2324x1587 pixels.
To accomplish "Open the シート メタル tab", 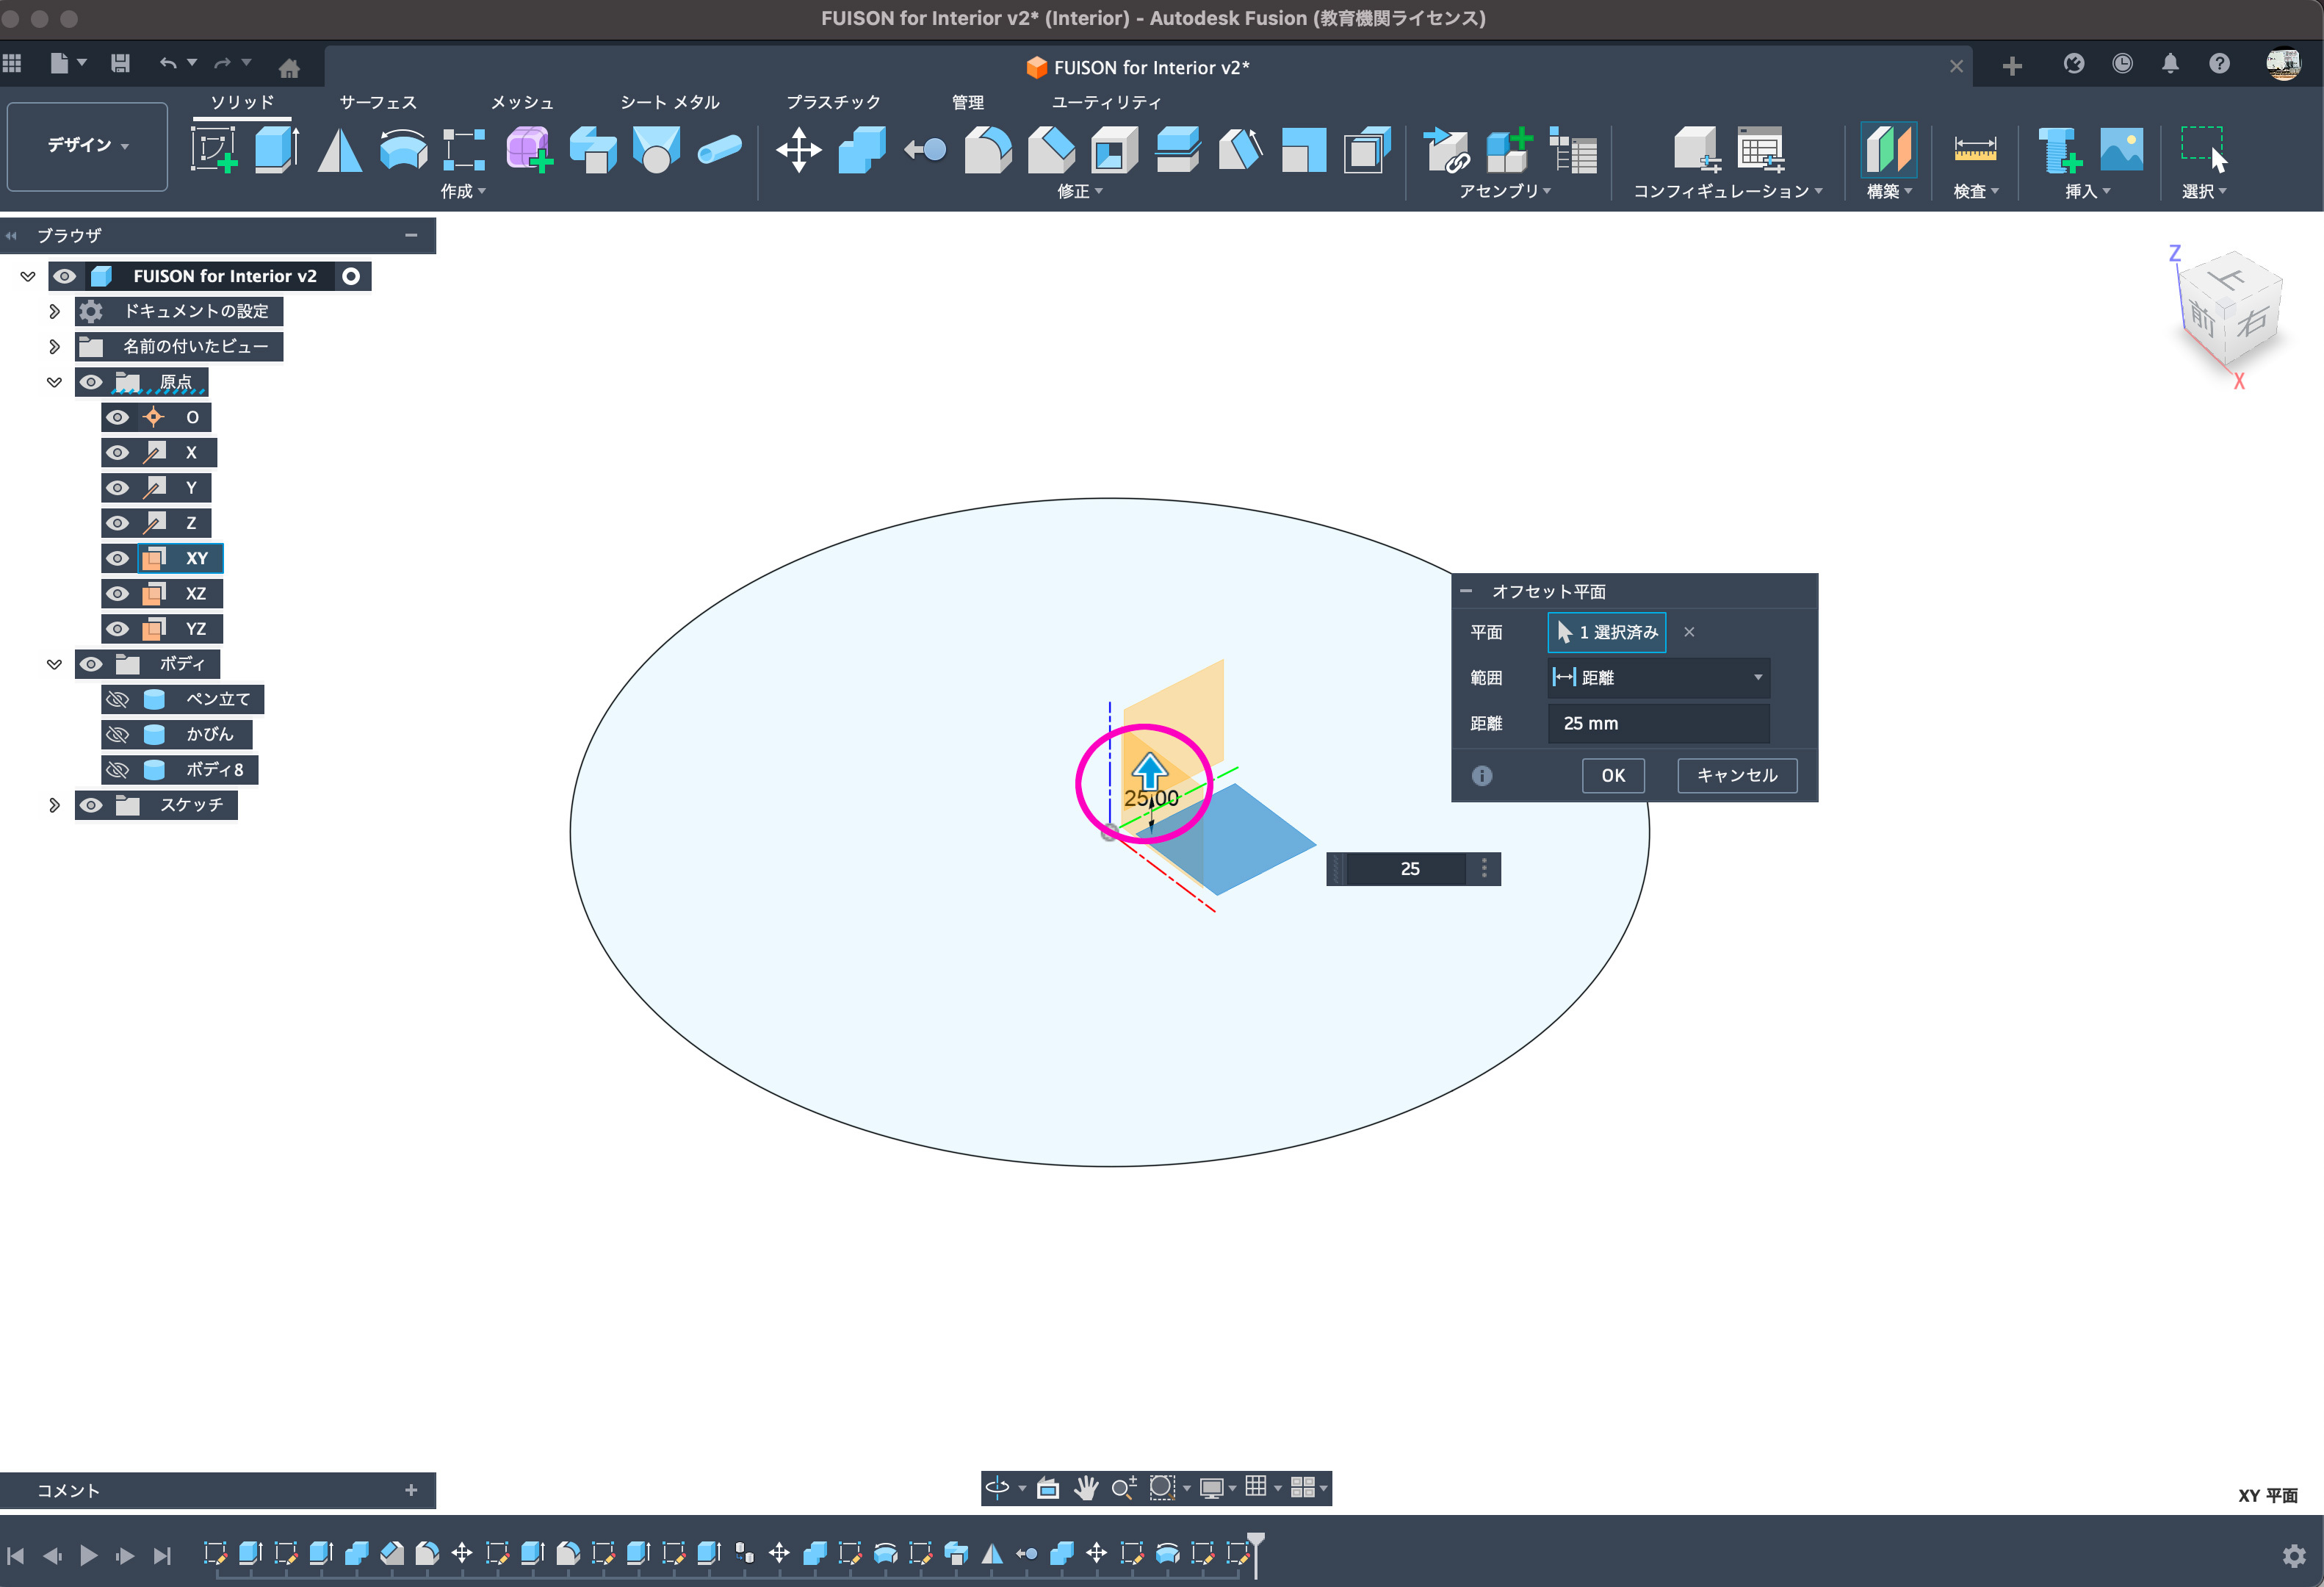I will 669,102.
